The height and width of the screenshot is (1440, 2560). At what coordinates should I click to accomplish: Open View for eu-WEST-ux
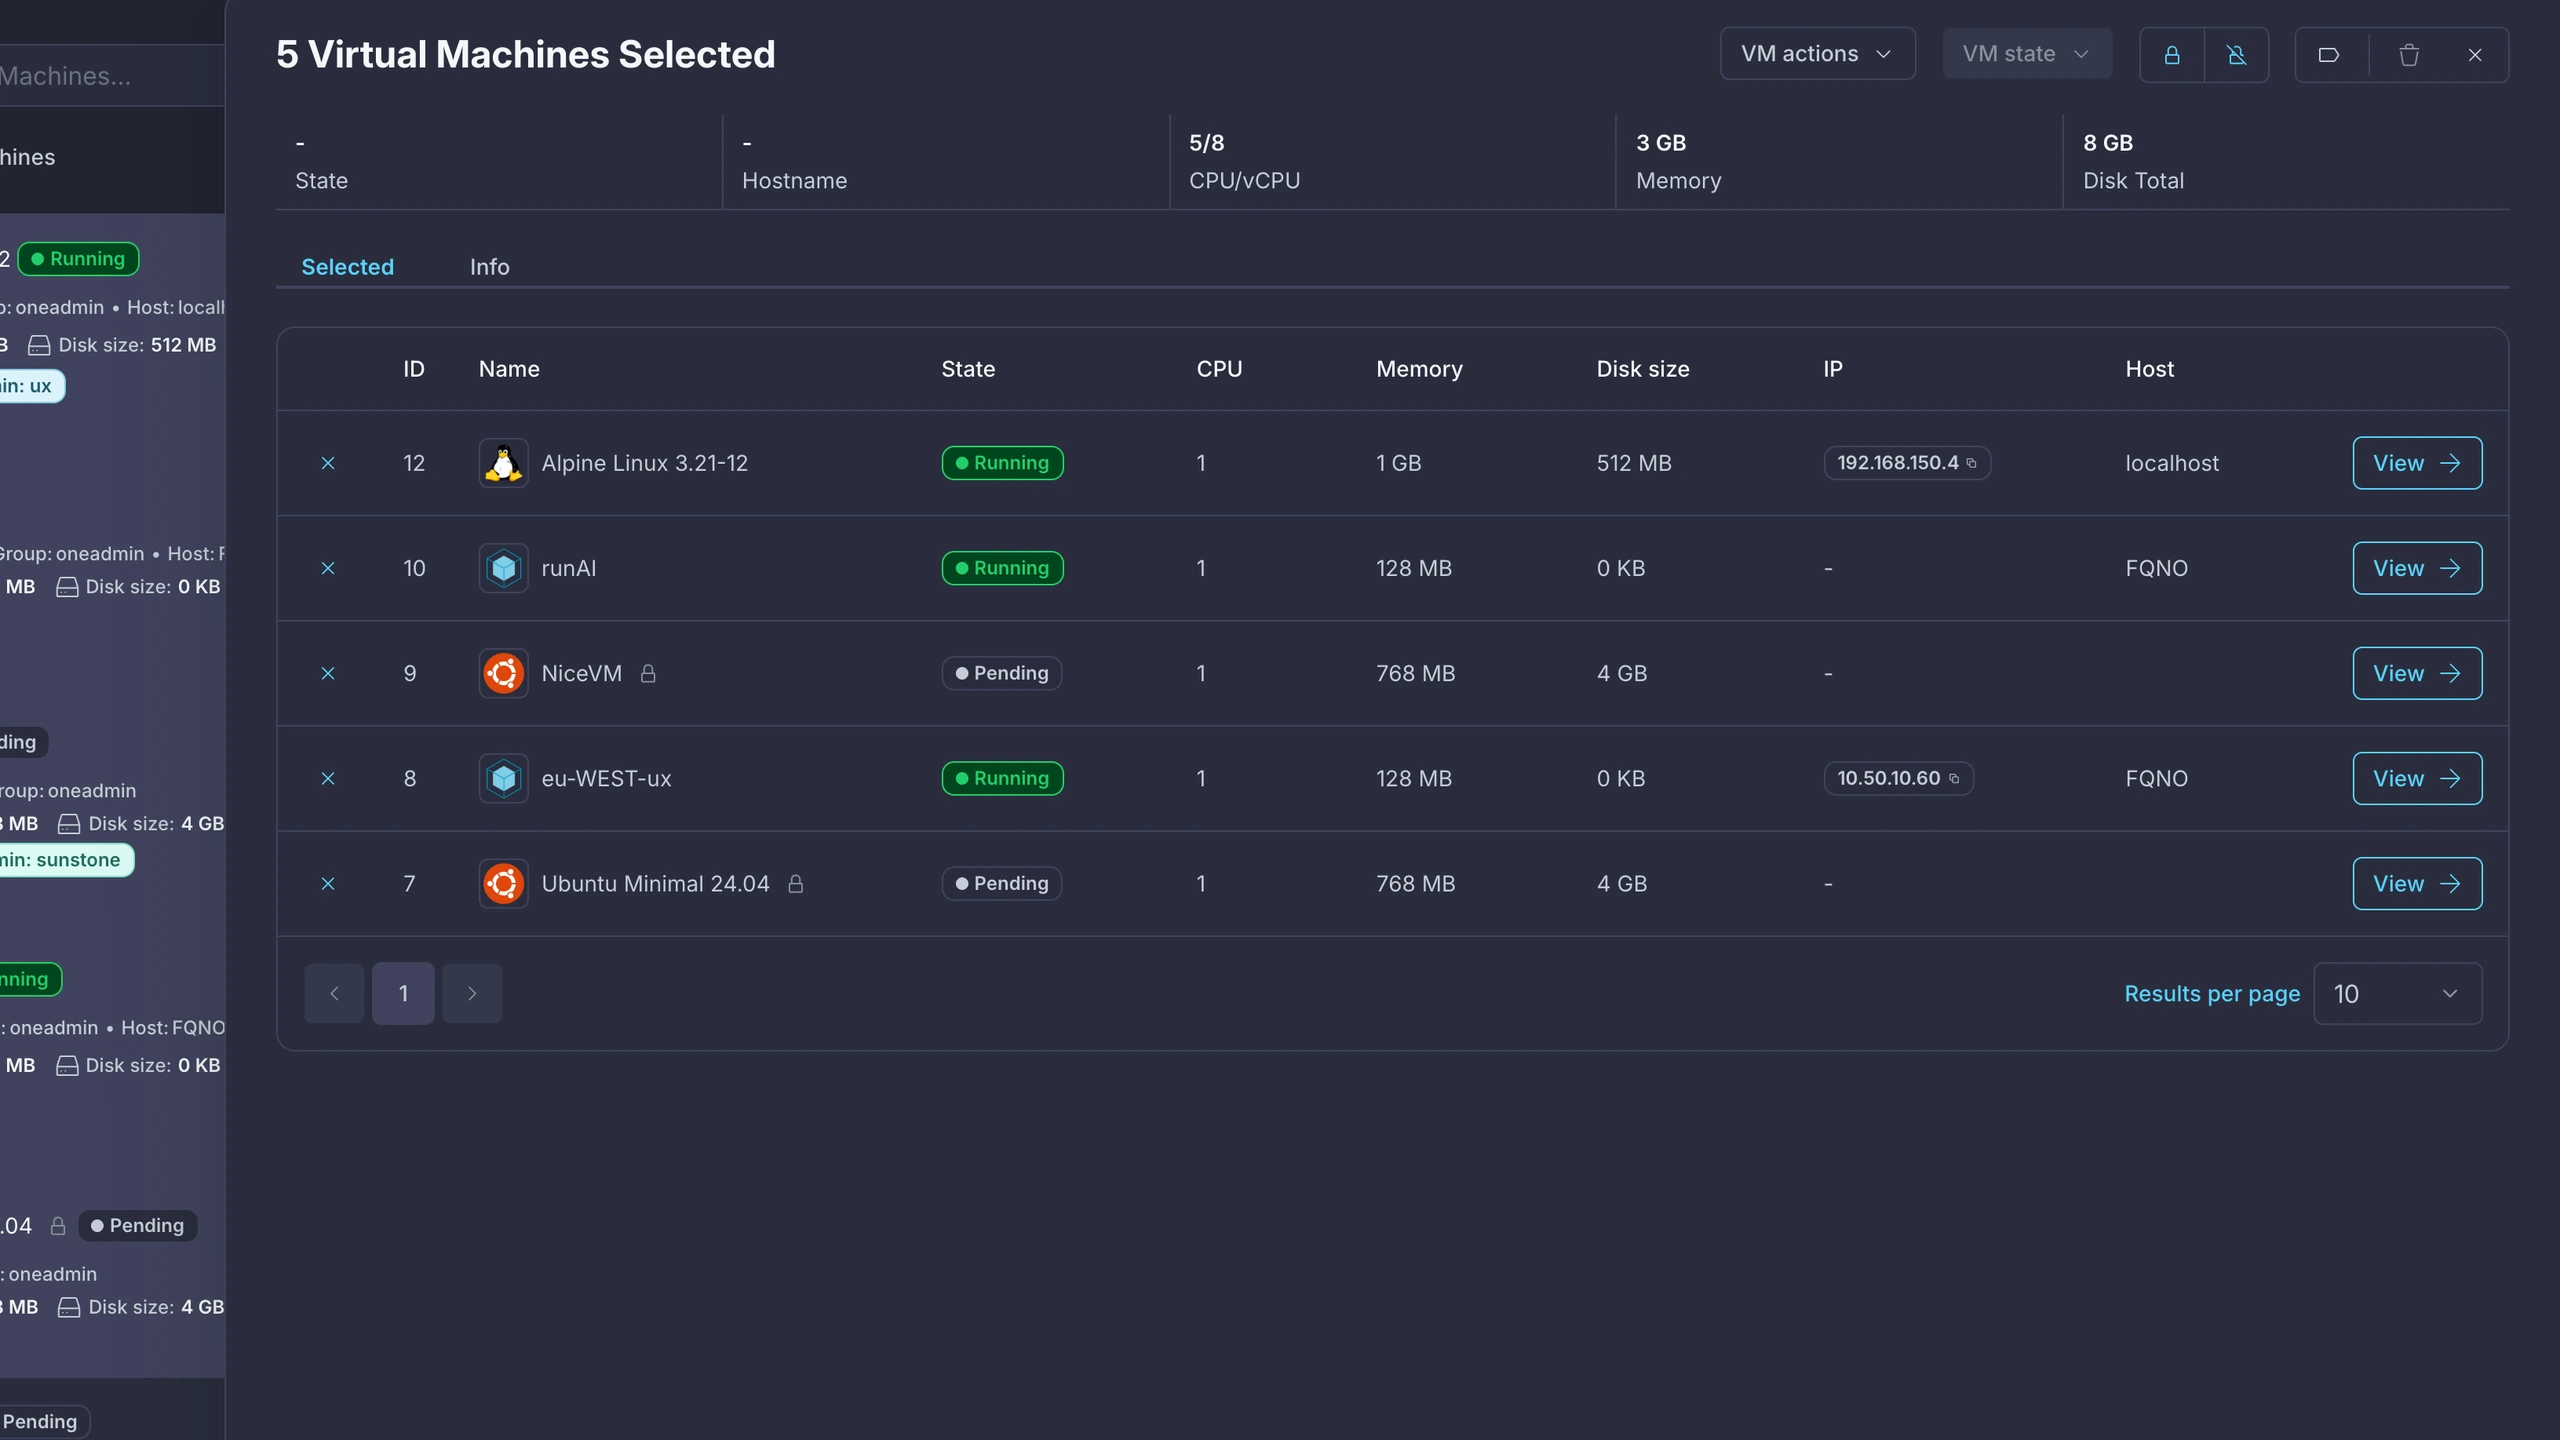click(x=2417, y=778)
